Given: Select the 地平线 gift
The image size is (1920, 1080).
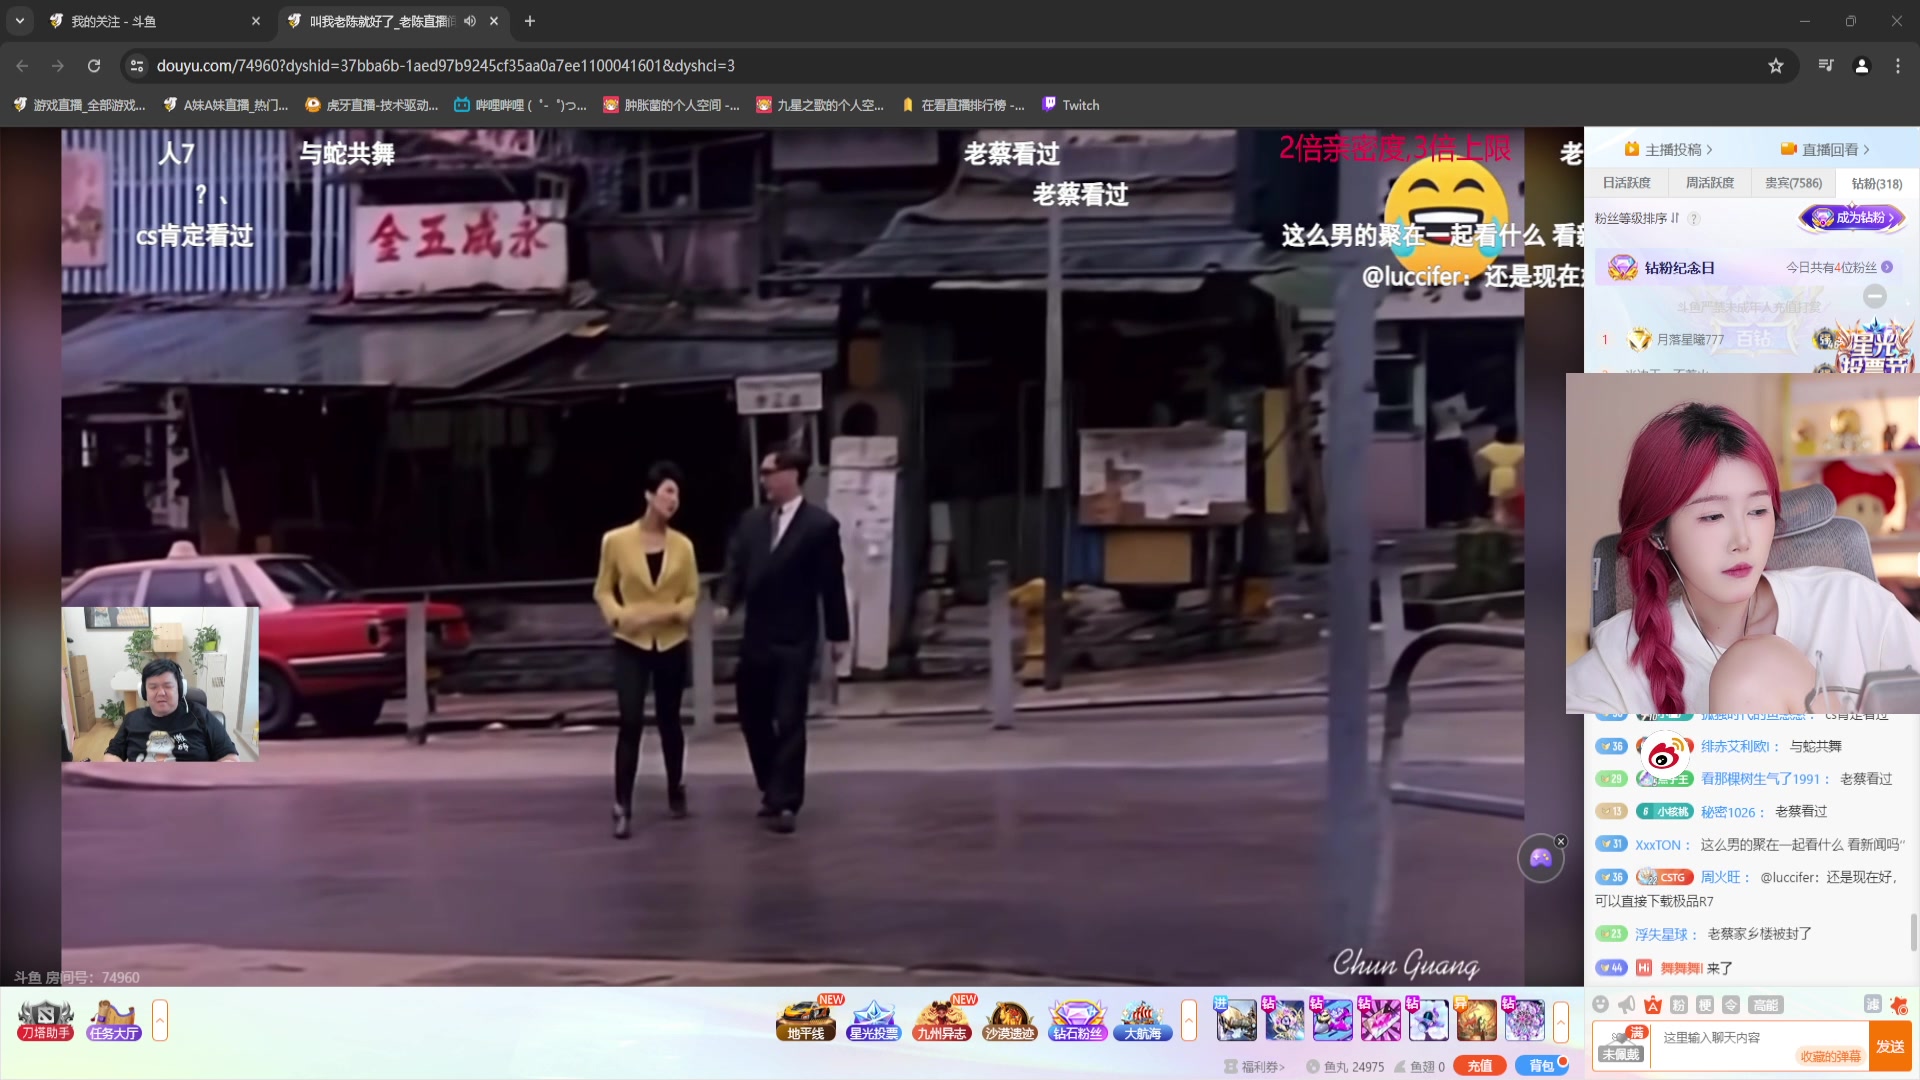Looking at the screenshot, I should coord(805,1019).
